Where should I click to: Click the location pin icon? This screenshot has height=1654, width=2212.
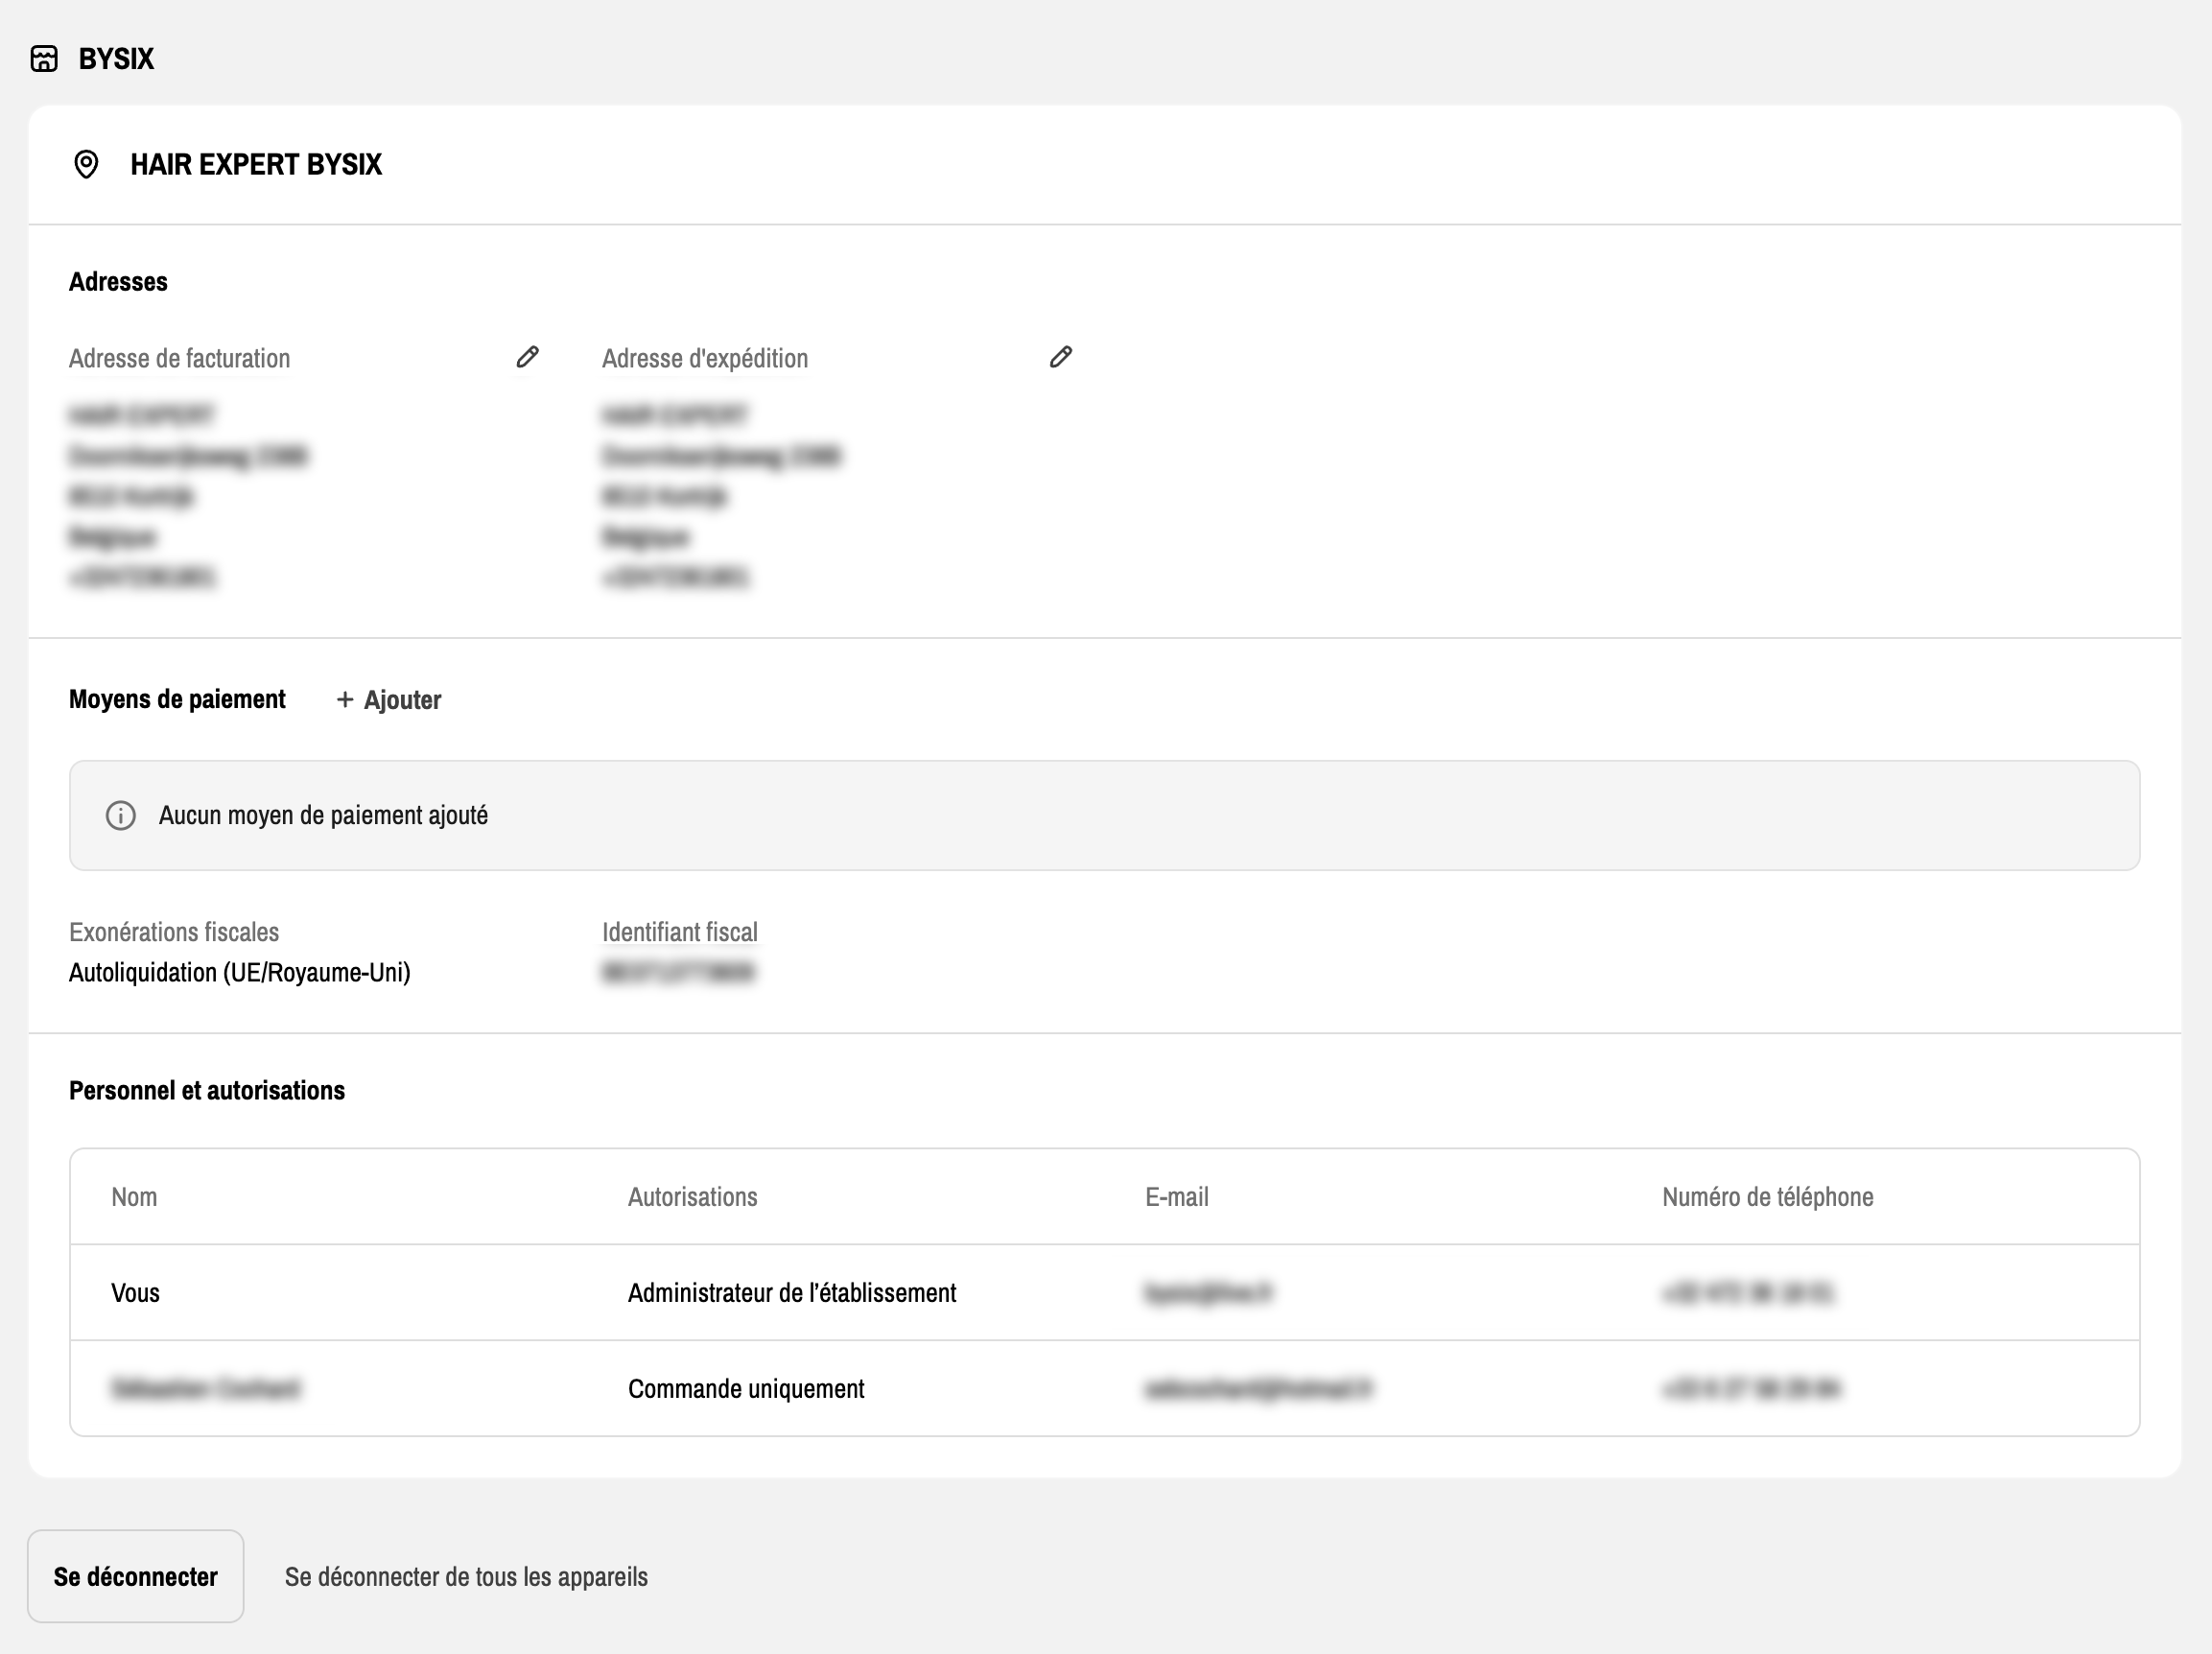pos(86,164)
